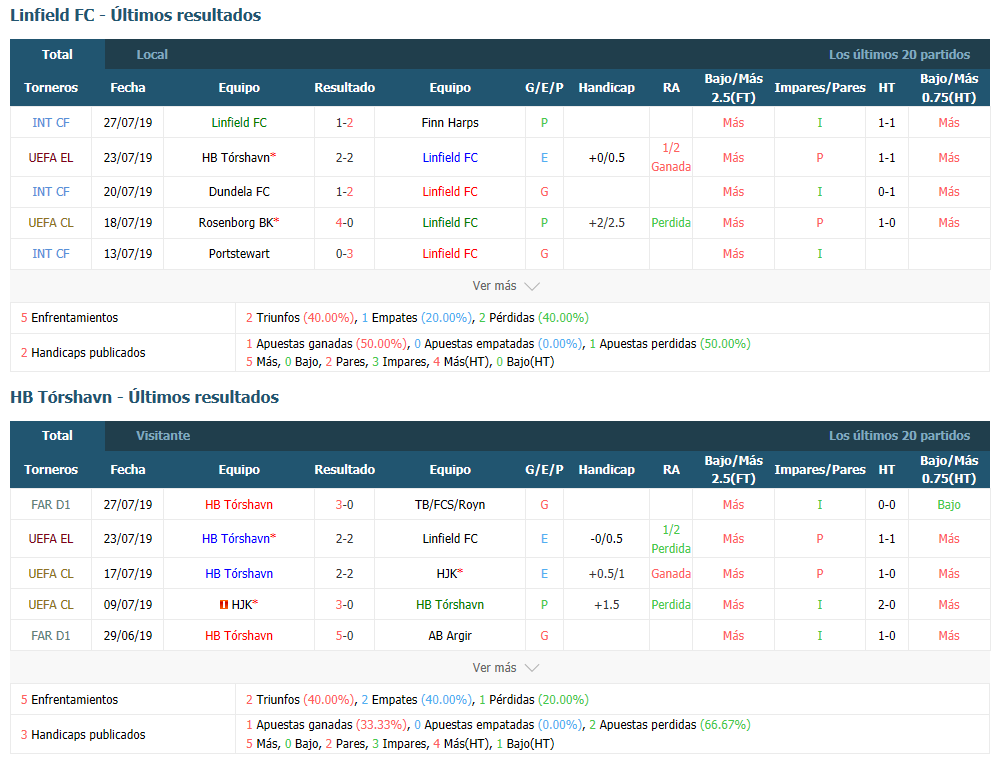Expand Ver más under the HB Tórshavn results
Screen dimensions: 997x758
(506, 668)
